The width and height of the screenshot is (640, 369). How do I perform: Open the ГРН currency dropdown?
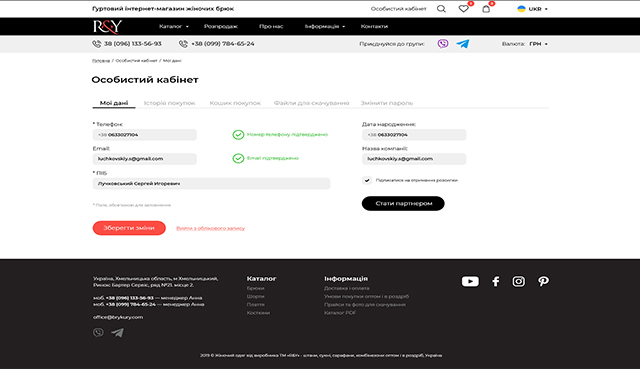[x=538, y=44]
